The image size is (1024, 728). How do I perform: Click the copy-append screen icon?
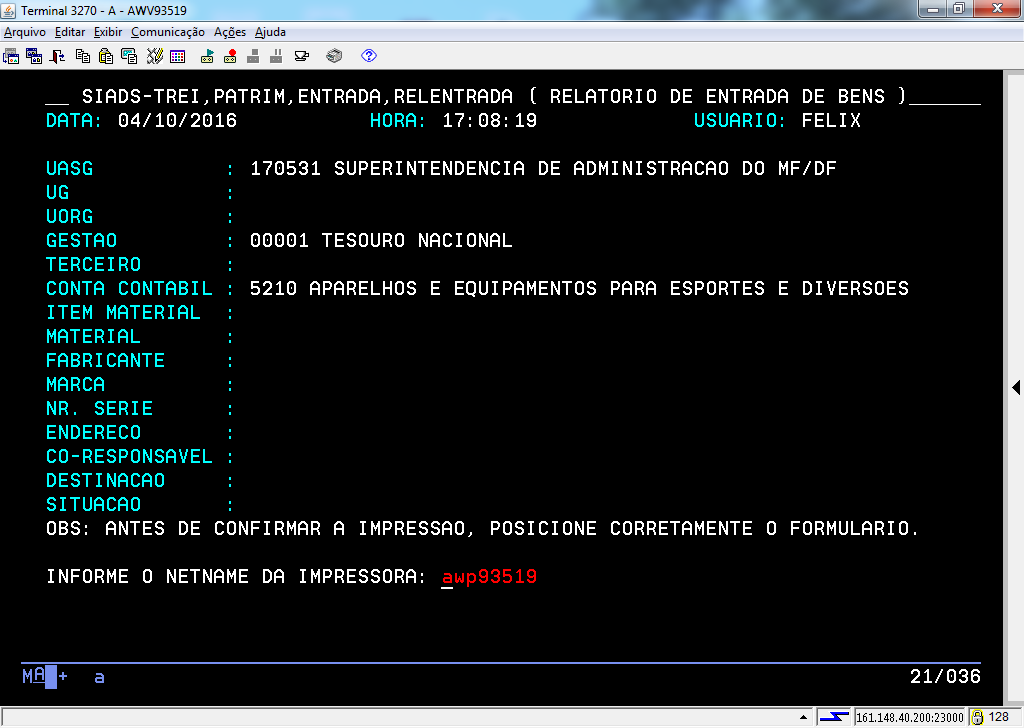point(129,56)
